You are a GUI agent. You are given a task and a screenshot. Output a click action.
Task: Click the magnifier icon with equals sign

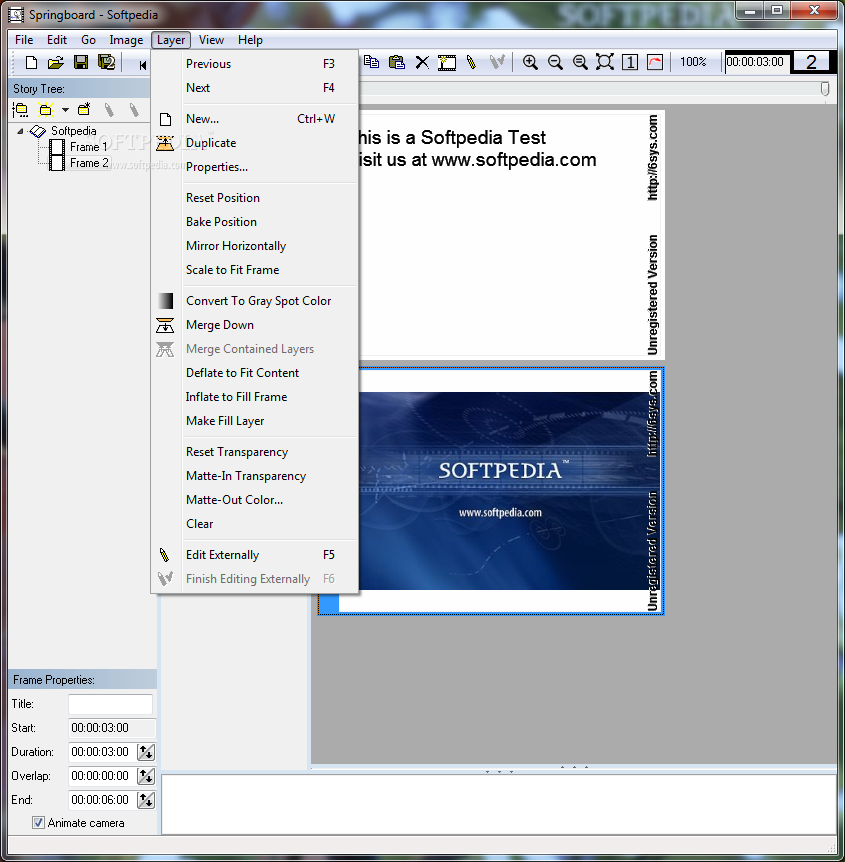click(x=580, y=62)
